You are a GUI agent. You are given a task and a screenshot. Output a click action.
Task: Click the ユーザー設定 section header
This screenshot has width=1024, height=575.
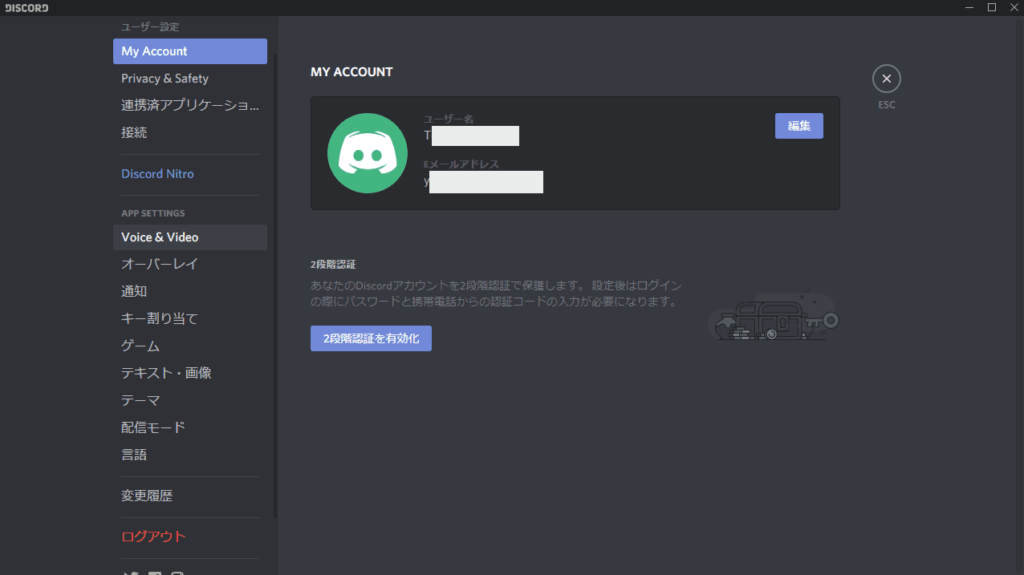coord(150,27)
